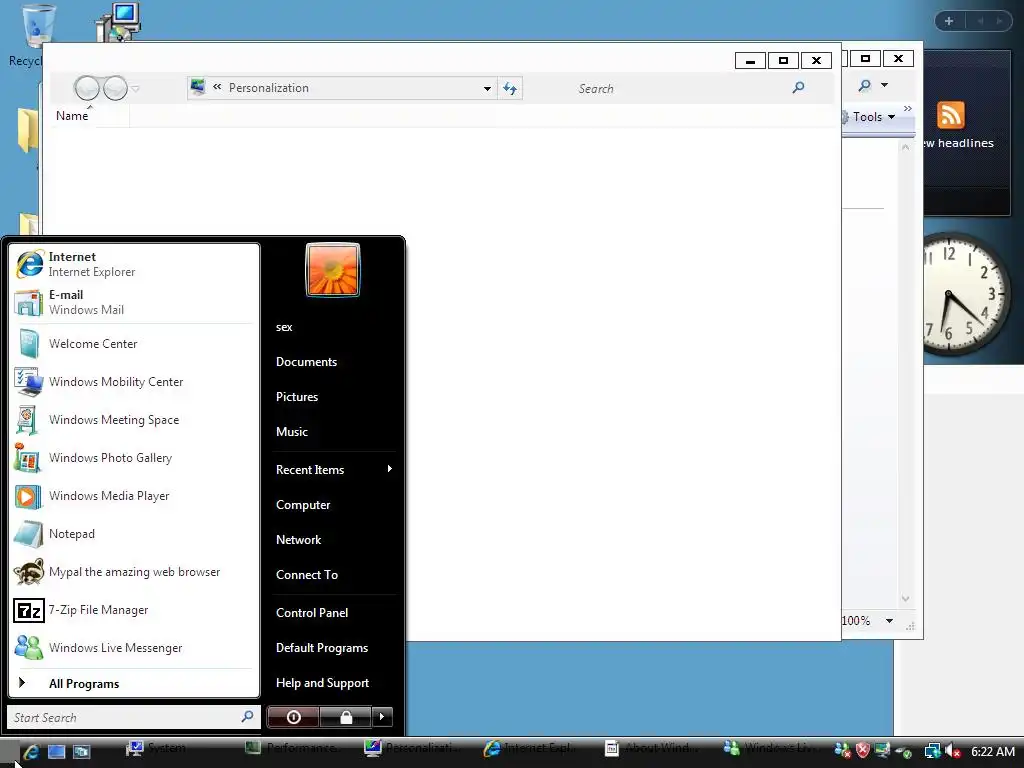
Task: Launch Welcome Center from Start menu
Action: pyautogui.click(x=134, y=344)
